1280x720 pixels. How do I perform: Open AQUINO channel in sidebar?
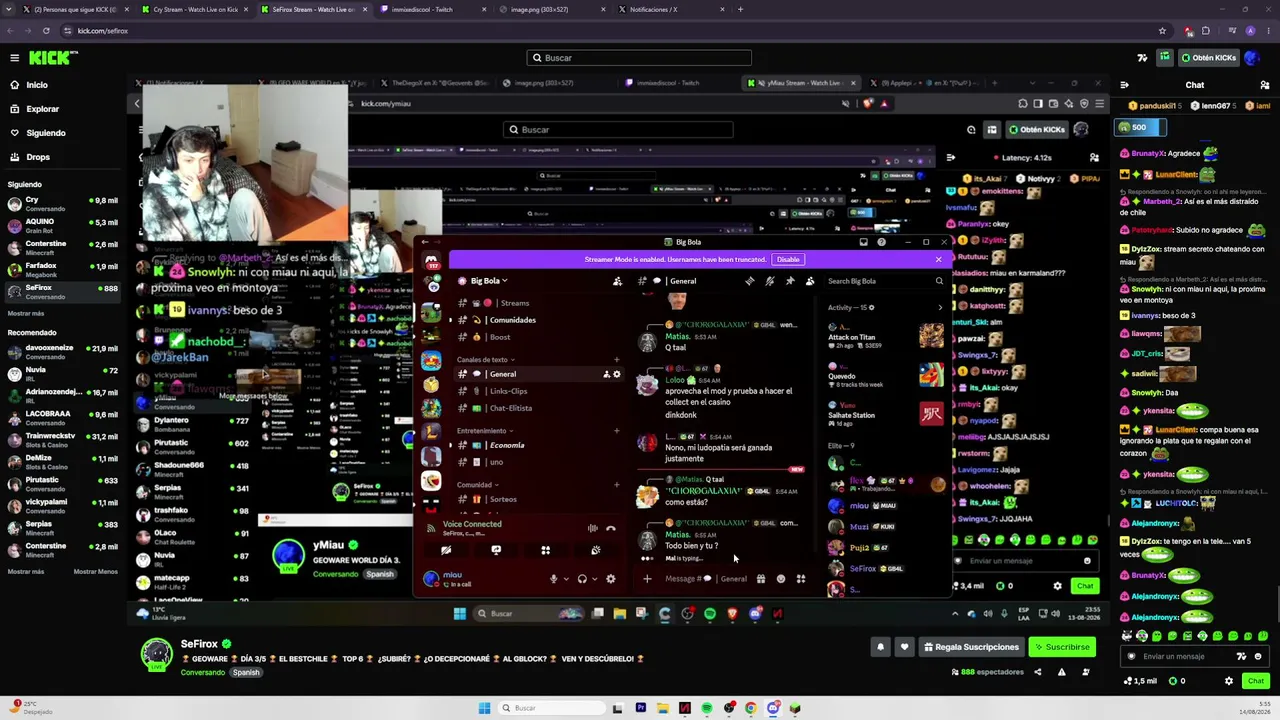(64, 226)
